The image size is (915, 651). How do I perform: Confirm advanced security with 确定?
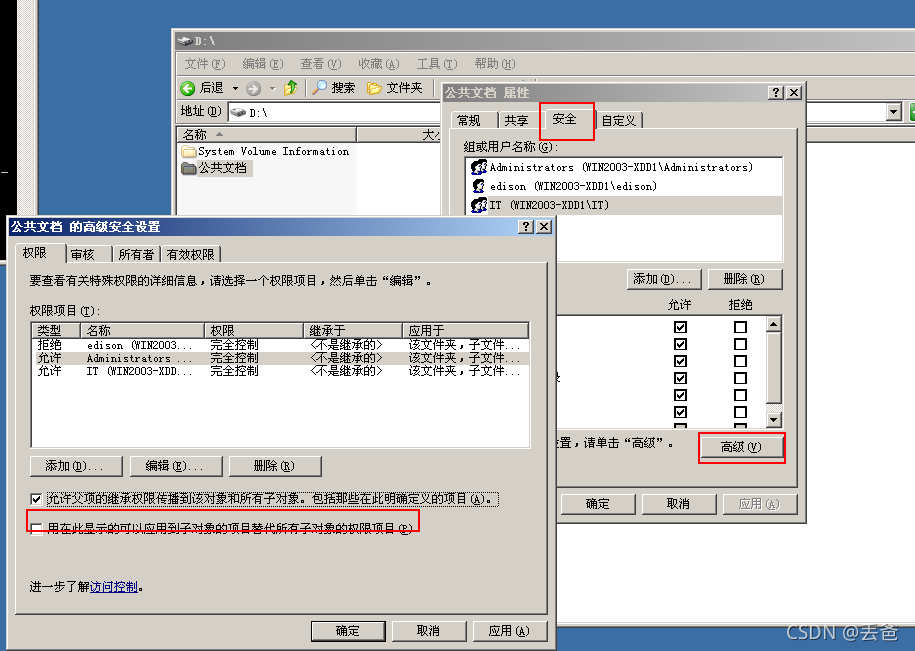[x=348, y=631]
